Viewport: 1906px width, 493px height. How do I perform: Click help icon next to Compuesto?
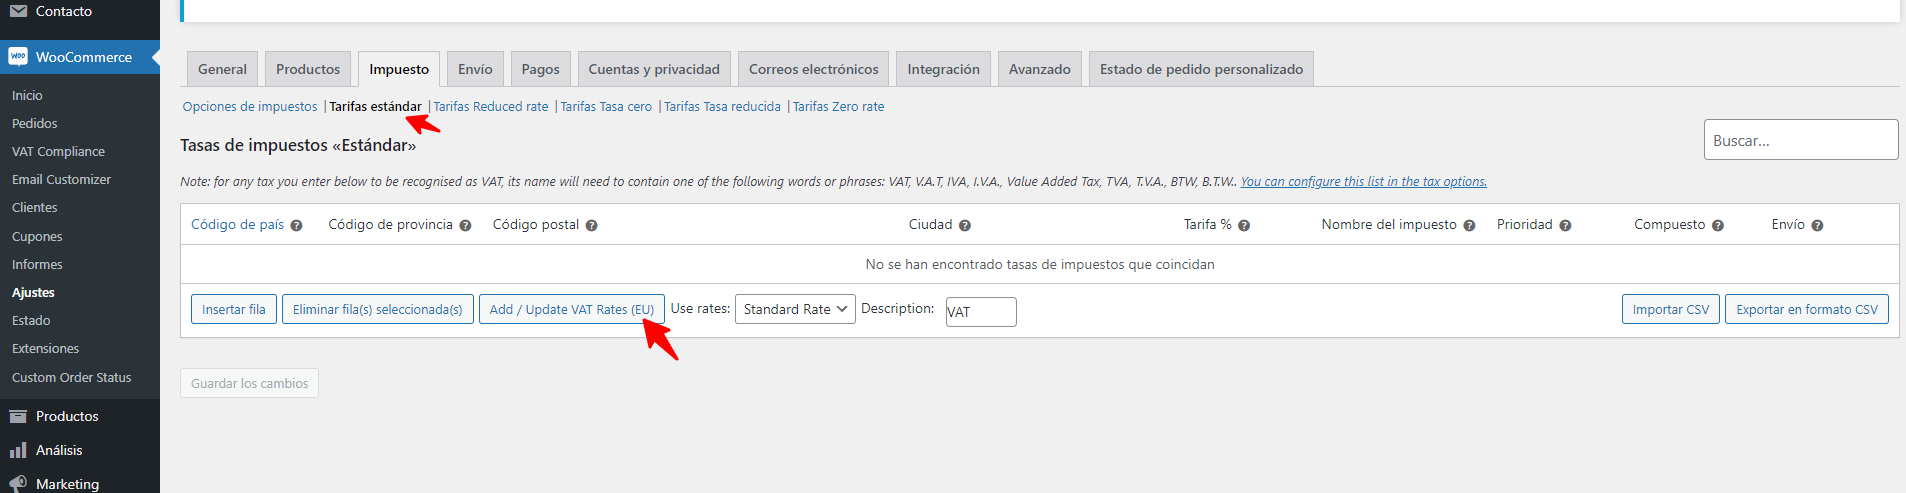1717,226
